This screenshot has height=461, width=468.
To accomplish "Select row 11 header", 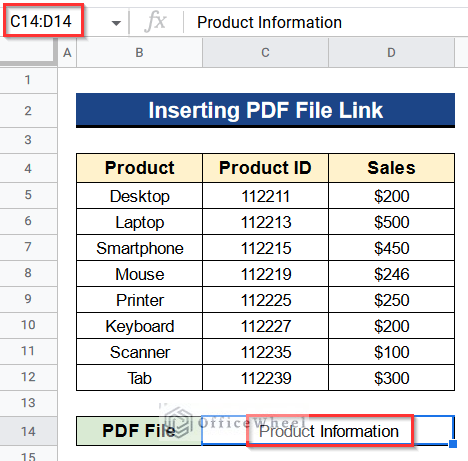I will (x=28, y=351).
